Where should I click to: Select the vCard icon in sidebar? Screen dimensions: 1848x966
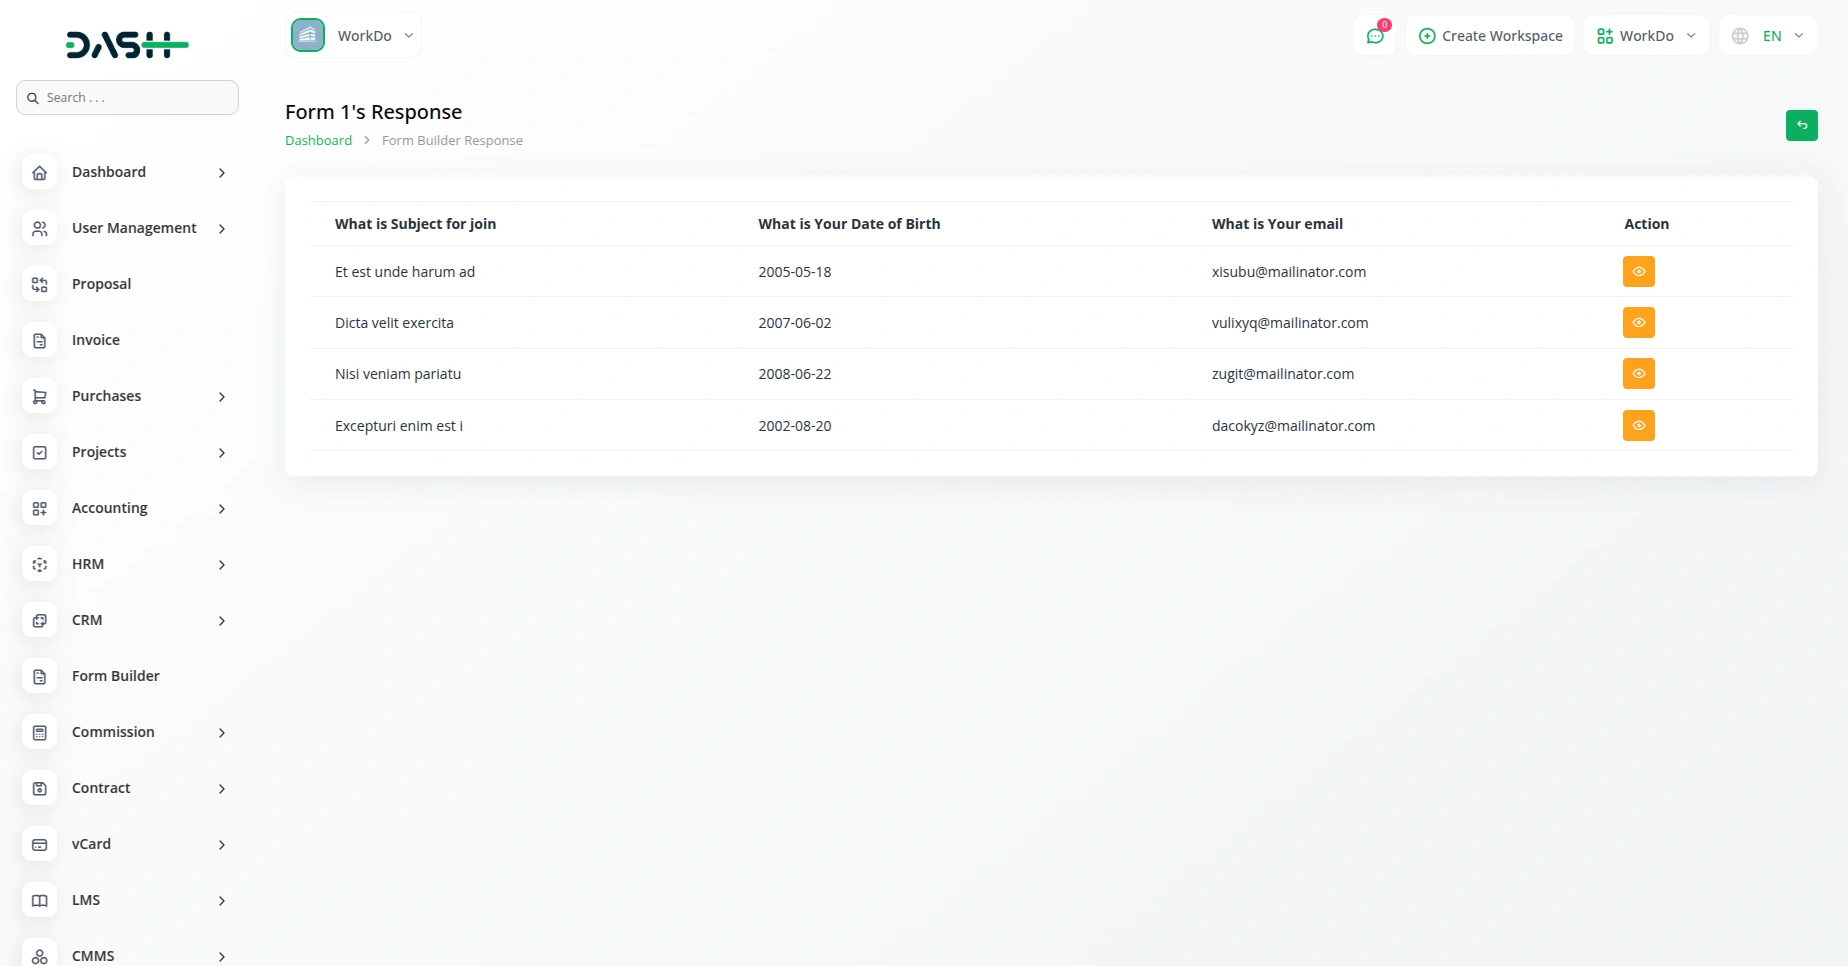coord(39,844)
